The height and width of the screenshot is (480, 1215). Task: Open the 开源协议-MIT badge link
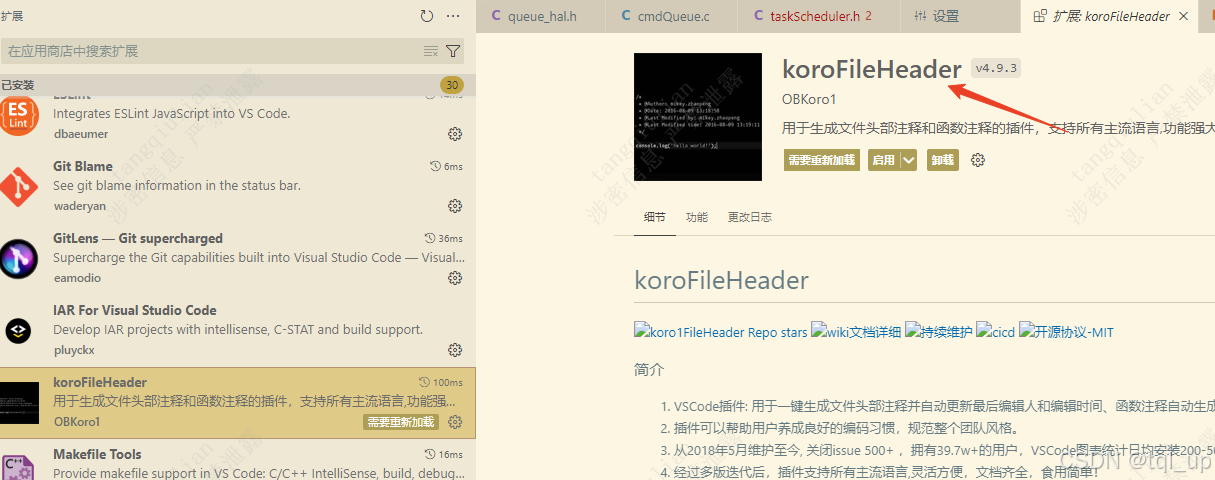click(x=1066, y=332)
